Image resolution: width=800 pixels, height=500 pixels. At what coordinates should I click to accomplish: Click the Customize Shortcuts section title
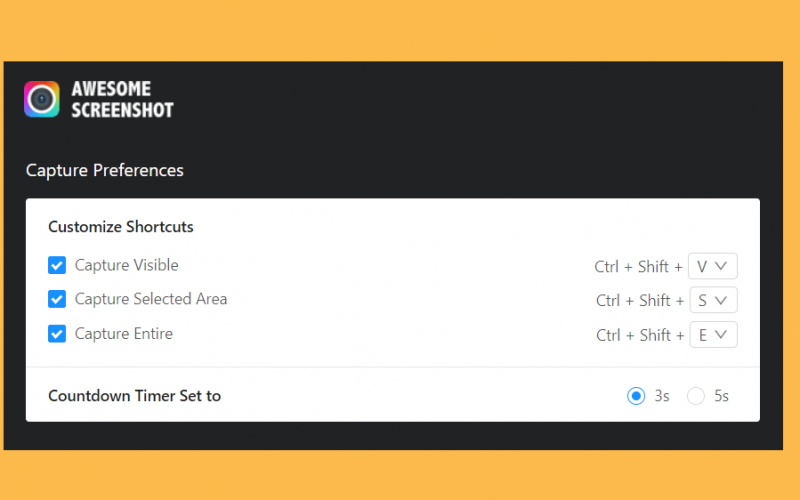(x=121, y=227)
